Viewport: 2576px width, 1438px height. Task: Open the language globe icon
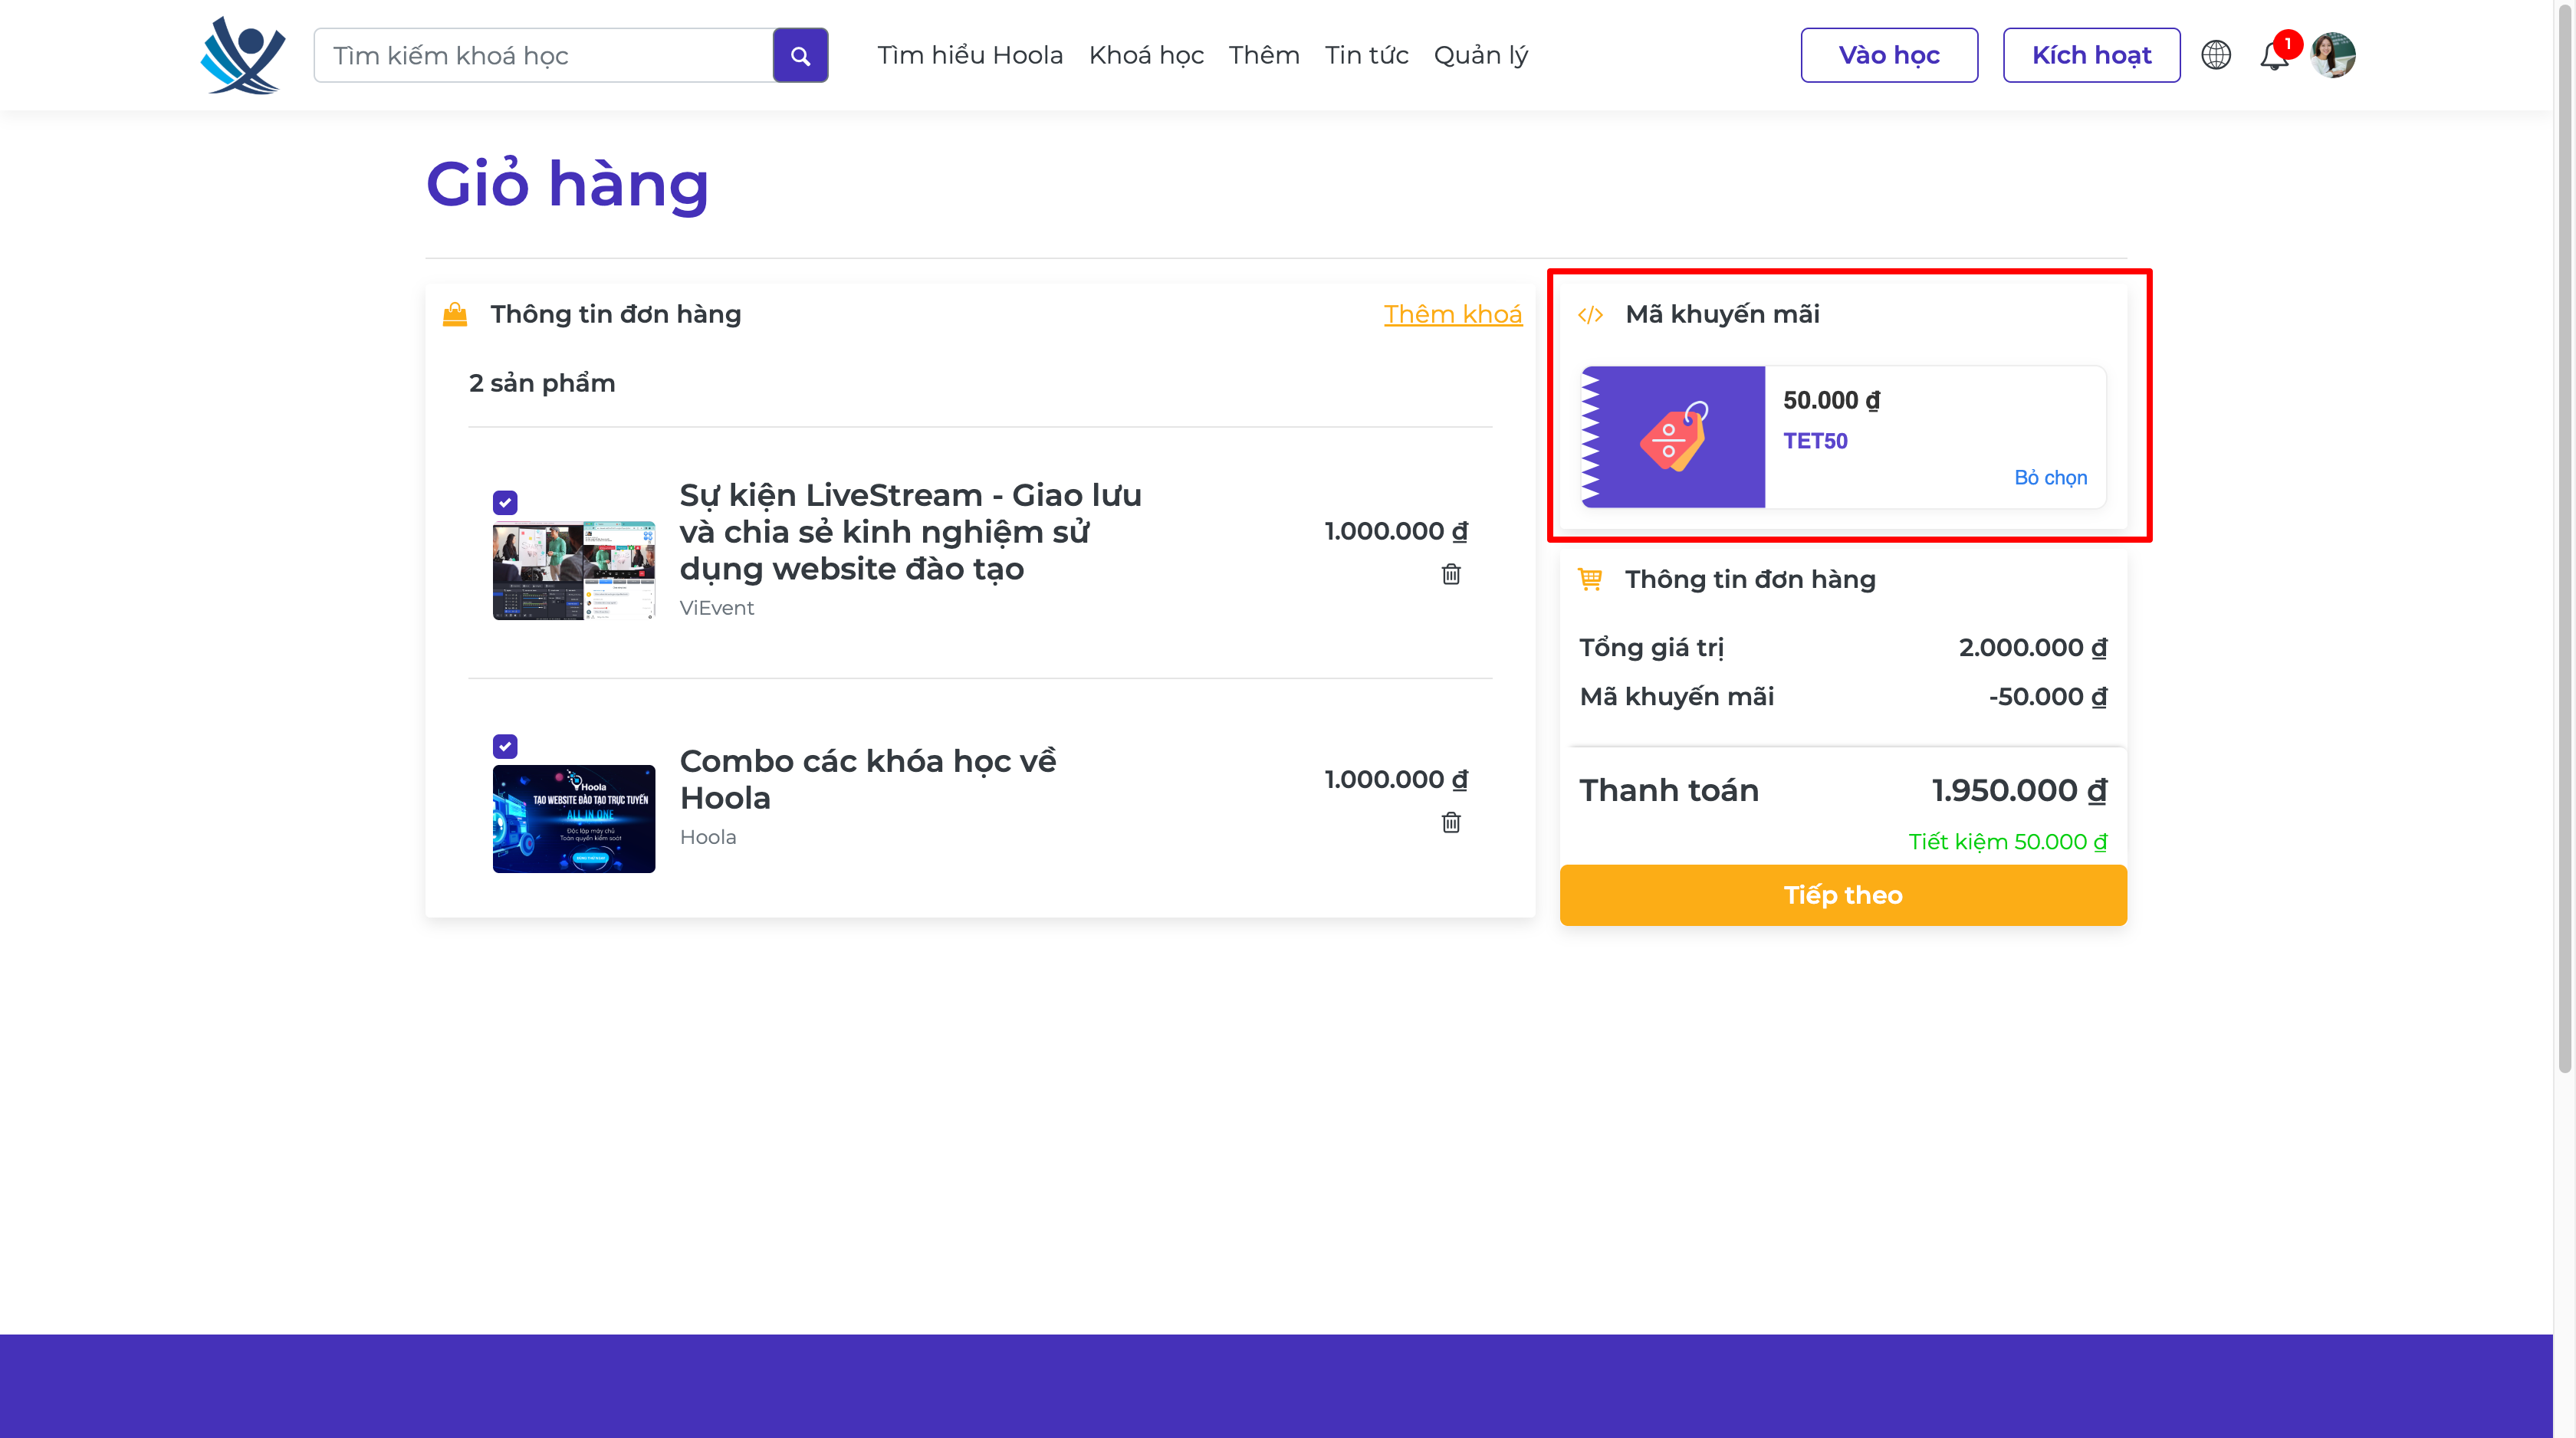[x=2216, y=55]
